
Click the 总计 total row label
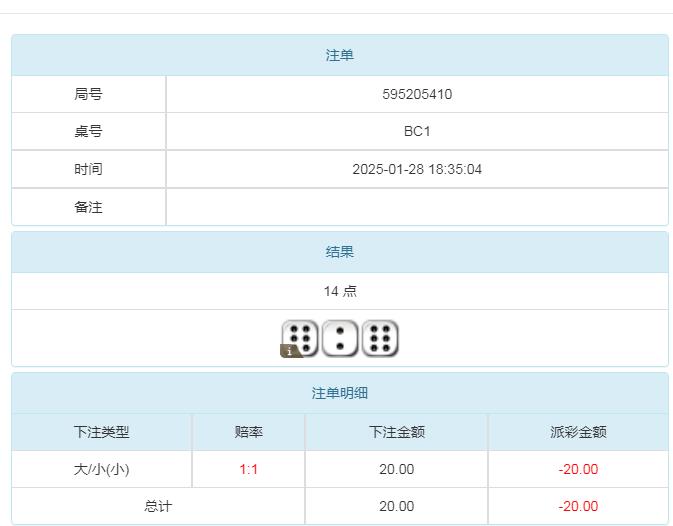[x=159, y=506]
